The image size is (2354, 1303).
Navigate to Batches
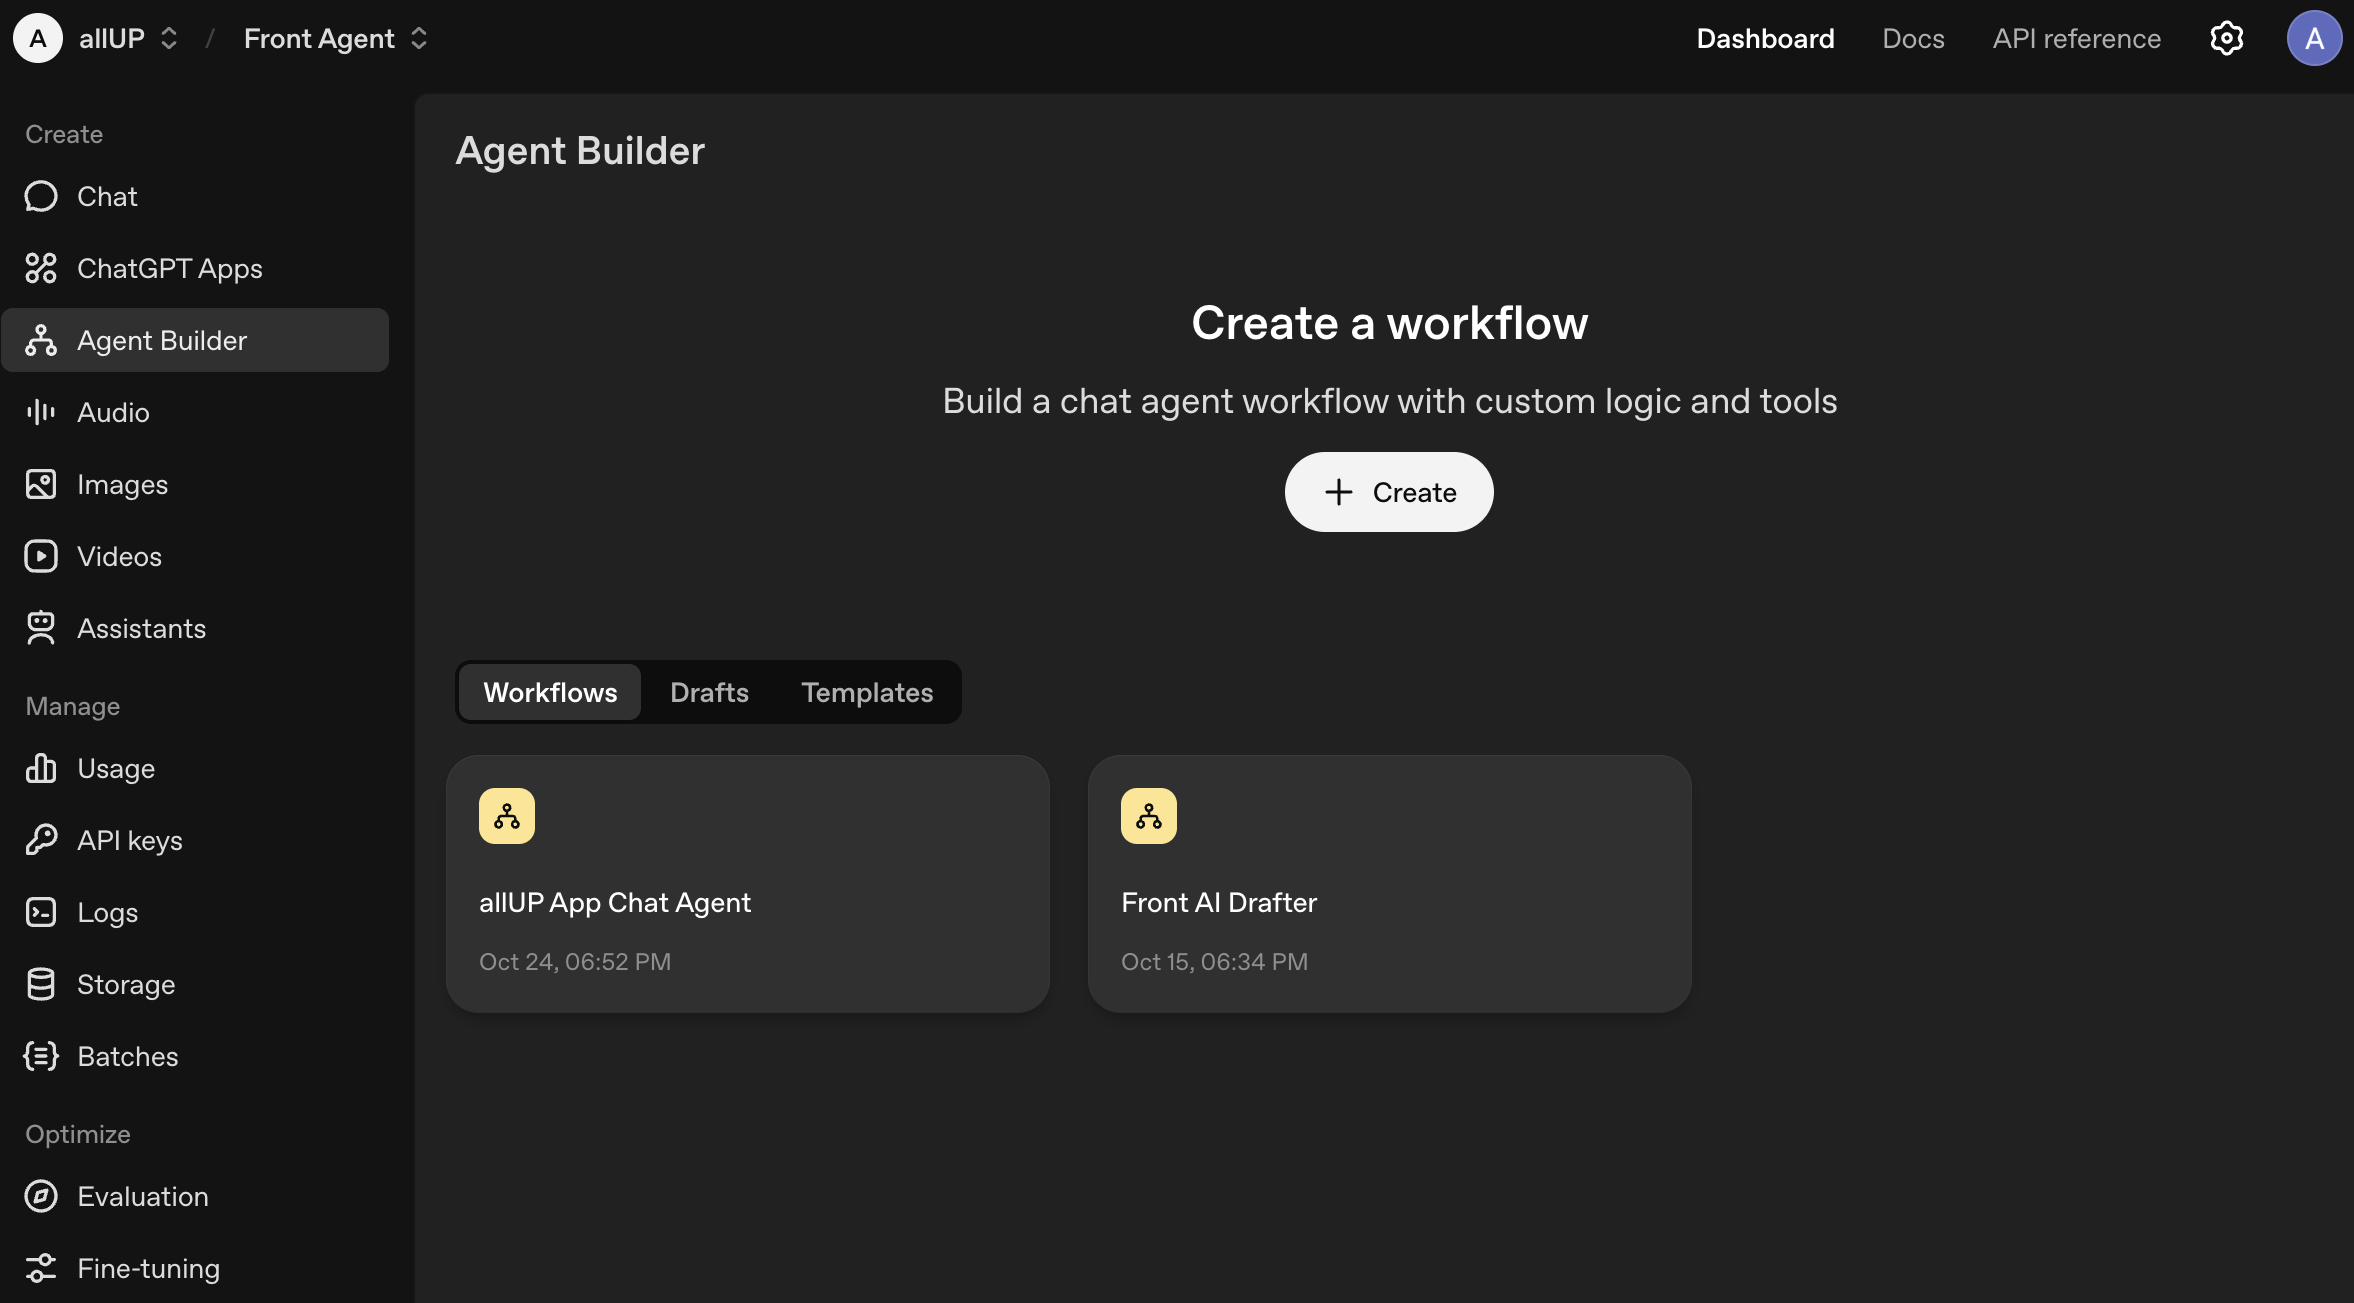click(128, 1056)
